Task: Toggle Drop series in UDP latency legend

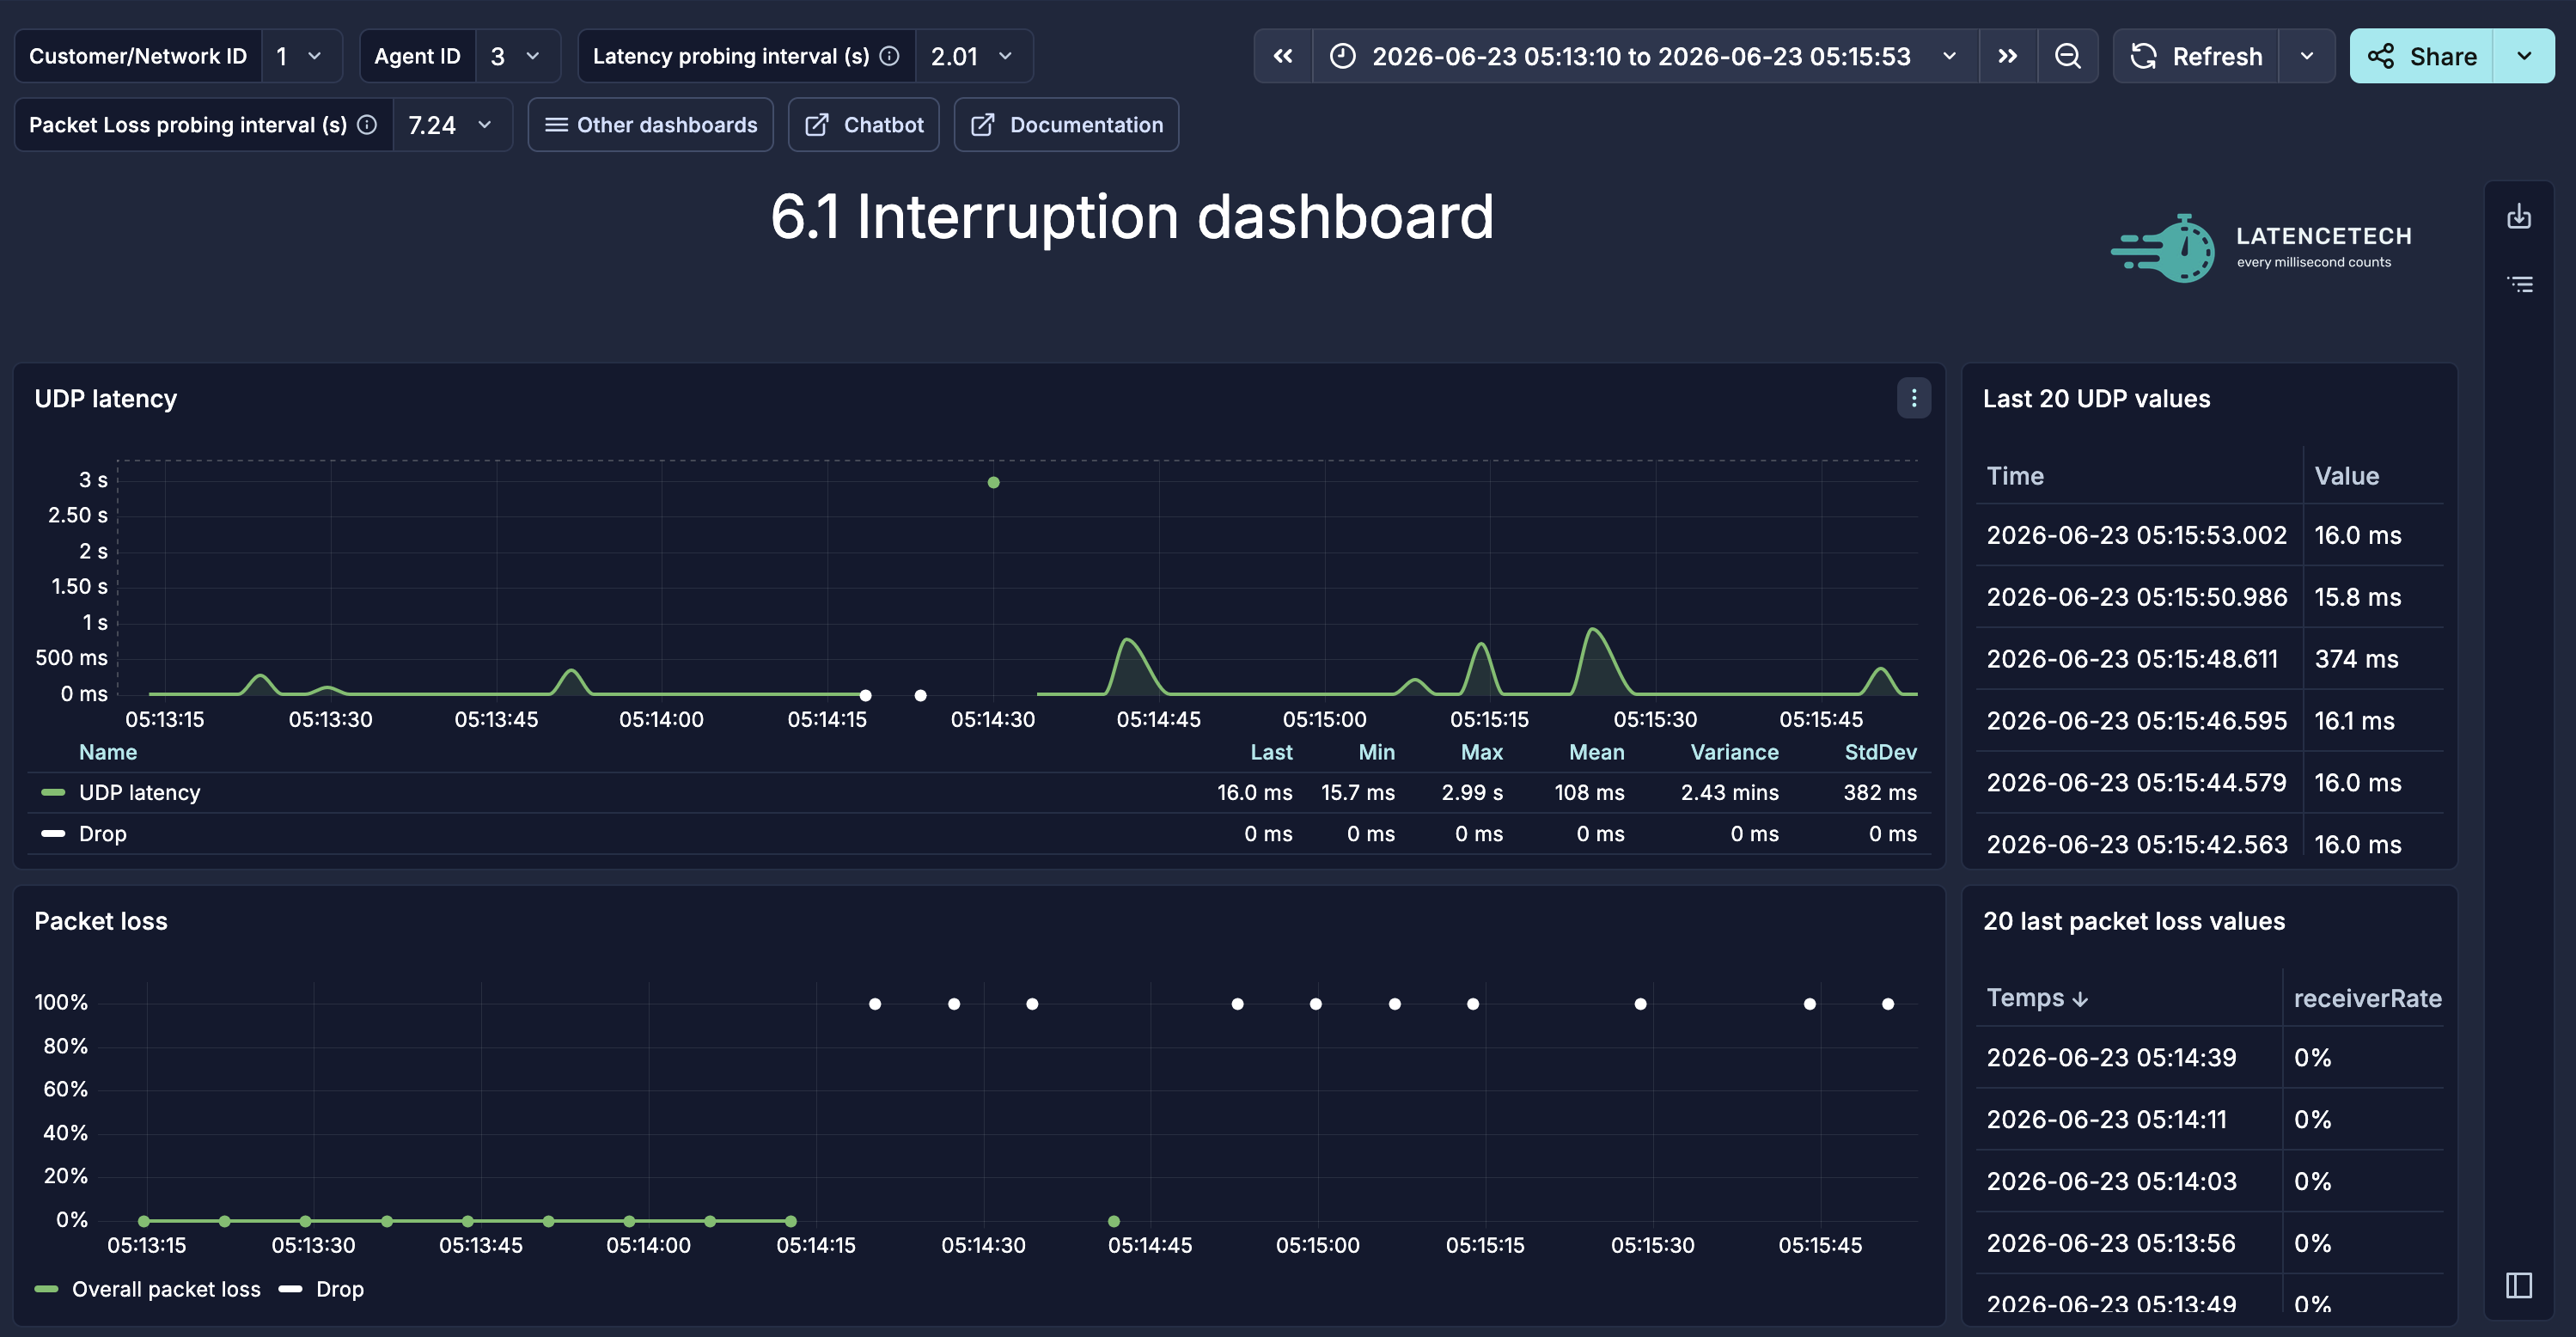Action: point(102,833)
